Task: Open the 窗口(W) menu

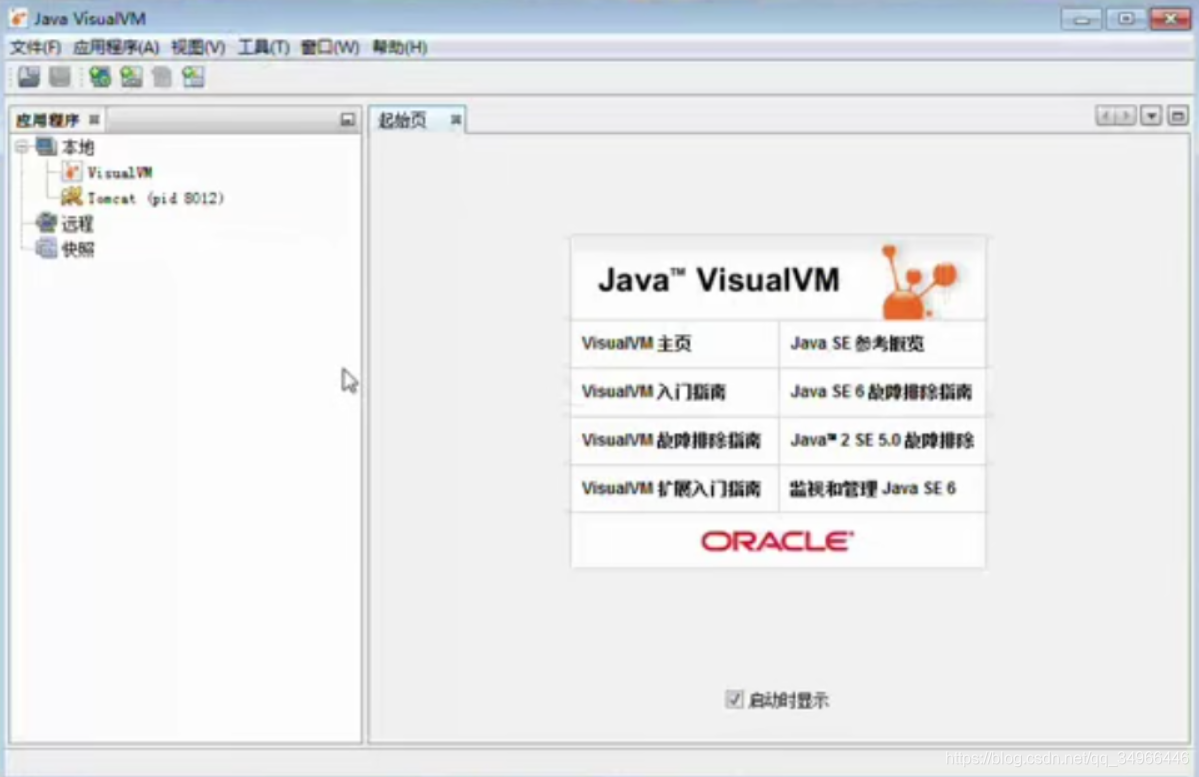Action: (x=330, y=47)
